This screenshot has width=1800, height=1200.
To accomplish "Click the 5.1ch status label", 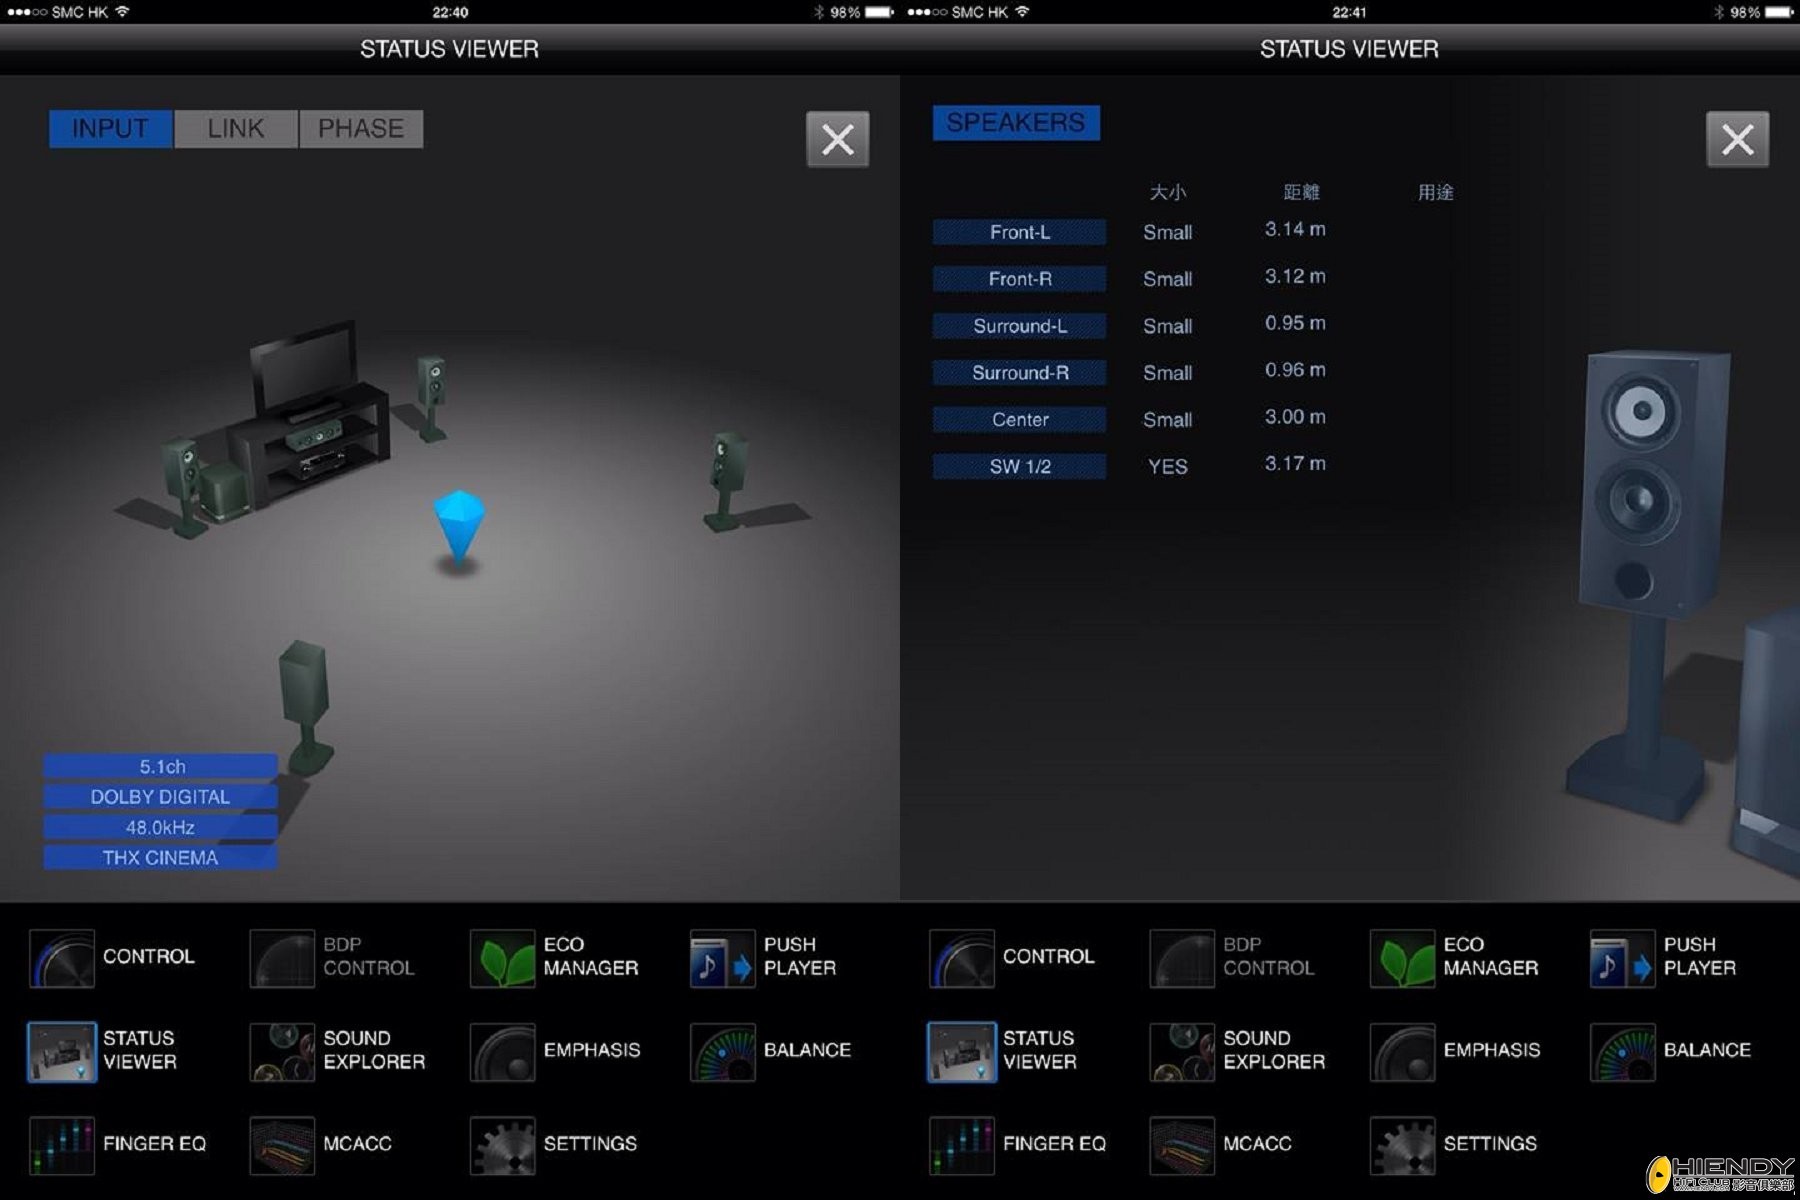I will pos(161,766).
